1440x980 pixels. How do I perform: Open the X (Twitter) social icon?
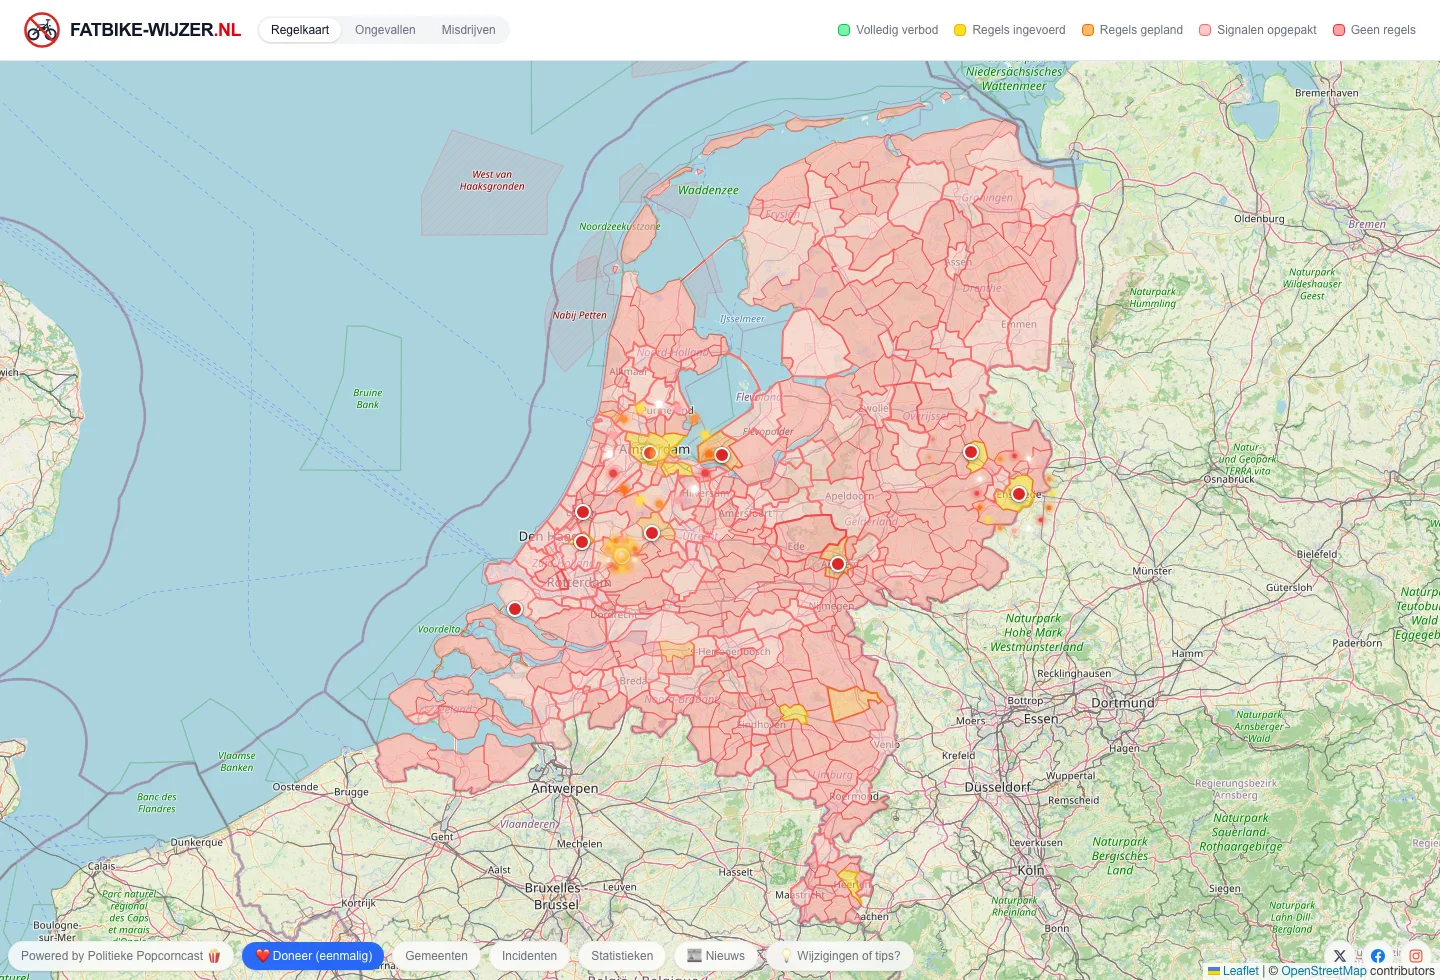[x=1340, y=956]
